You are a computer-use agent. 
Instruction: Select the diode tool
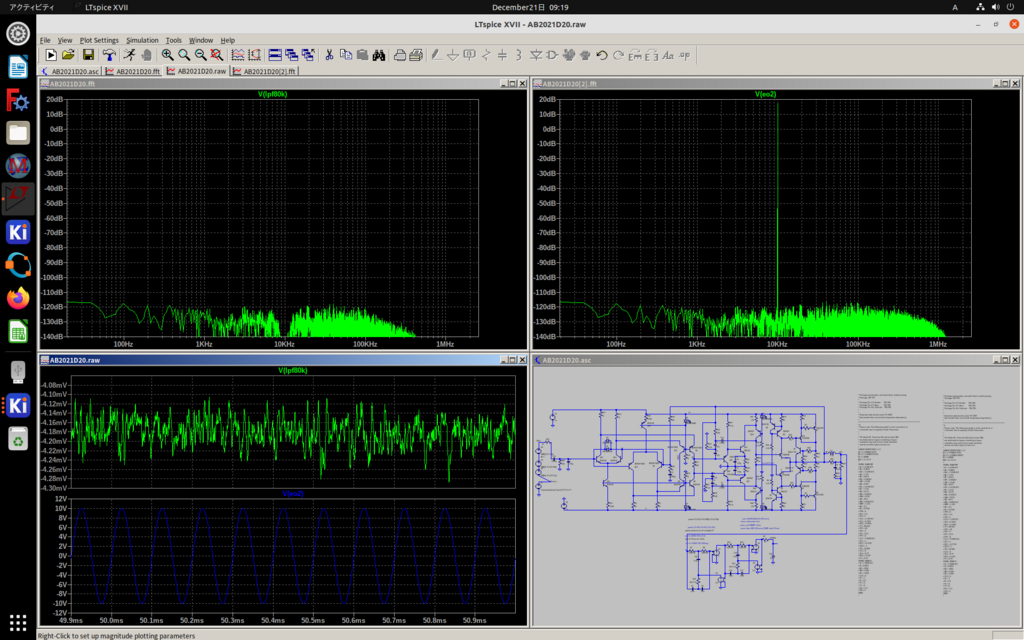(536, 56)
